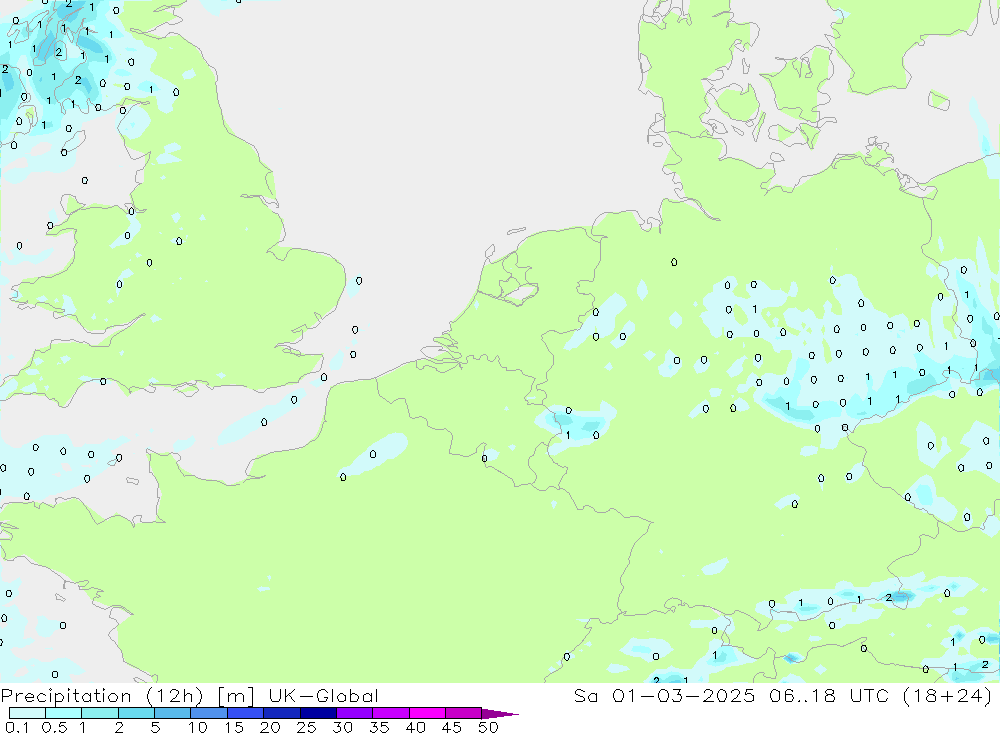Screen dimensions: 1000x733
Task: Click the '50' legend scale label
Action: (x=488, y=727)
